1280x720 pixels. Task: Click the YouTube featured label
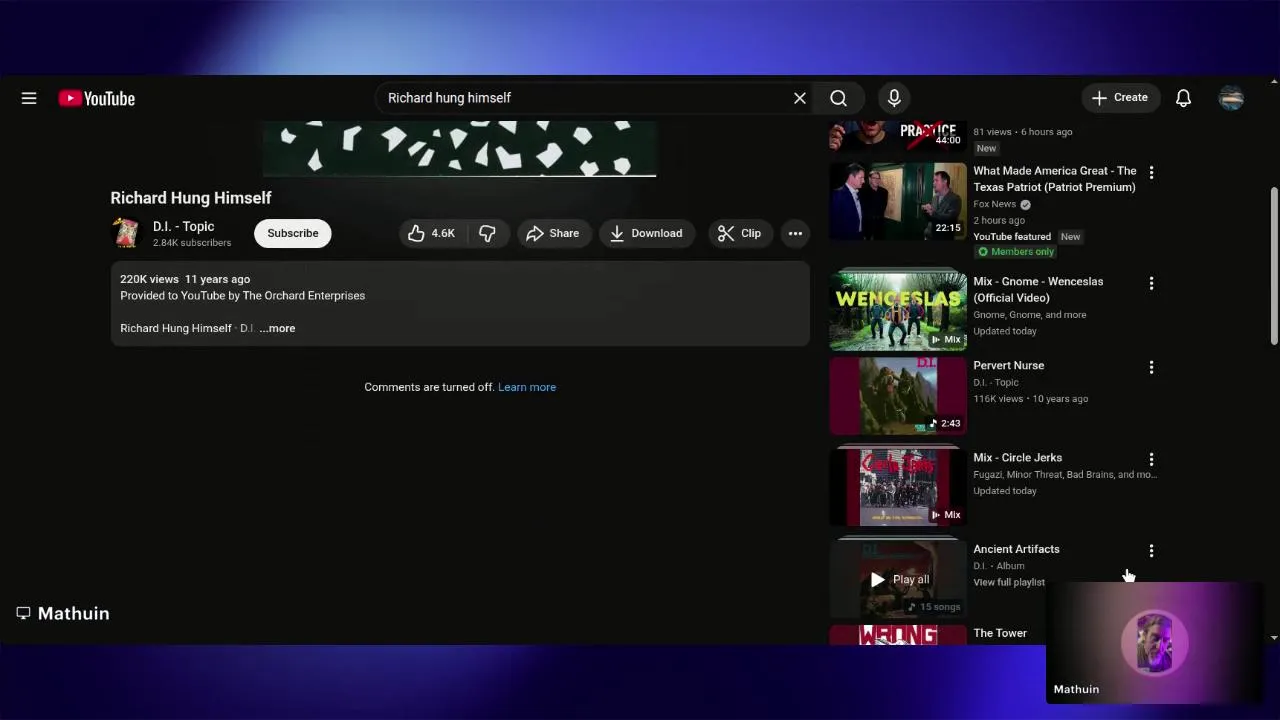coord(1012,237)
